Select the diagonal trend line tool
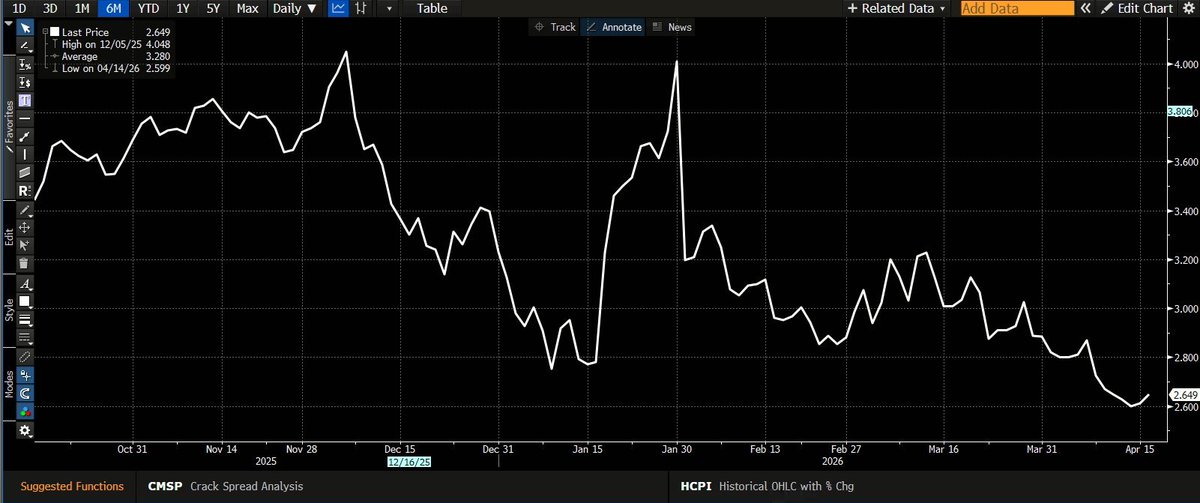The height and width of the screenshot is (503, 1200). [25, 137]
